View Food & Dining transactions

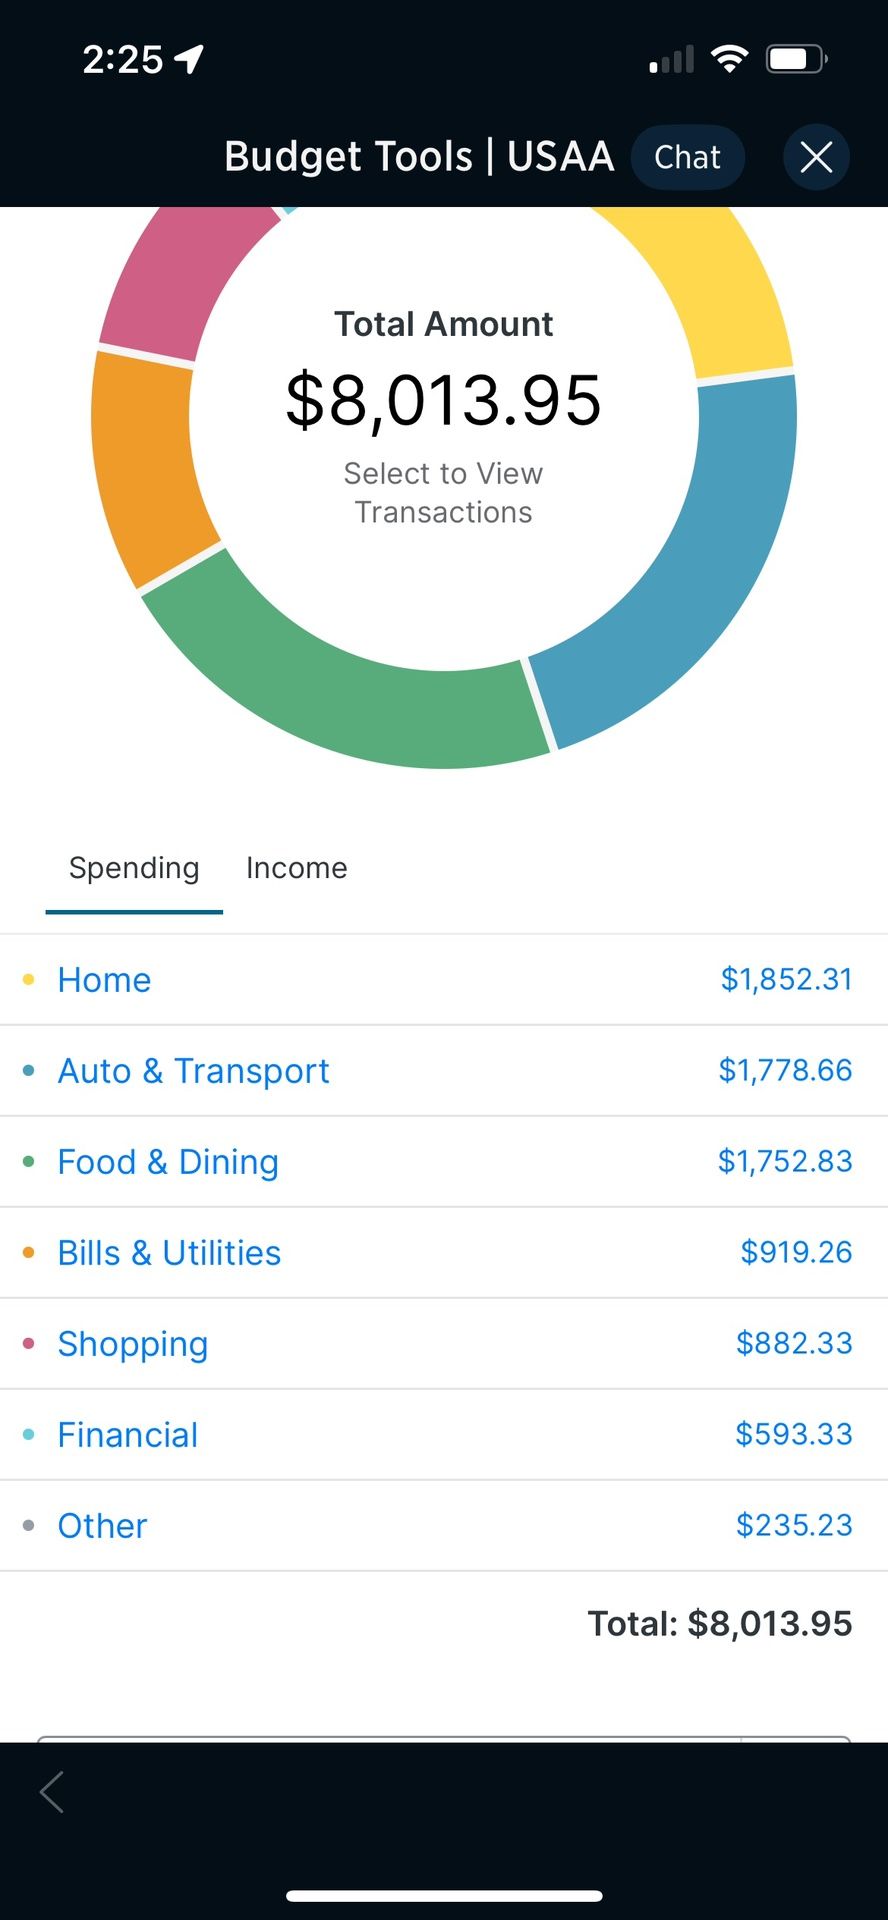pyautogui.click(x=444, y=1162)
